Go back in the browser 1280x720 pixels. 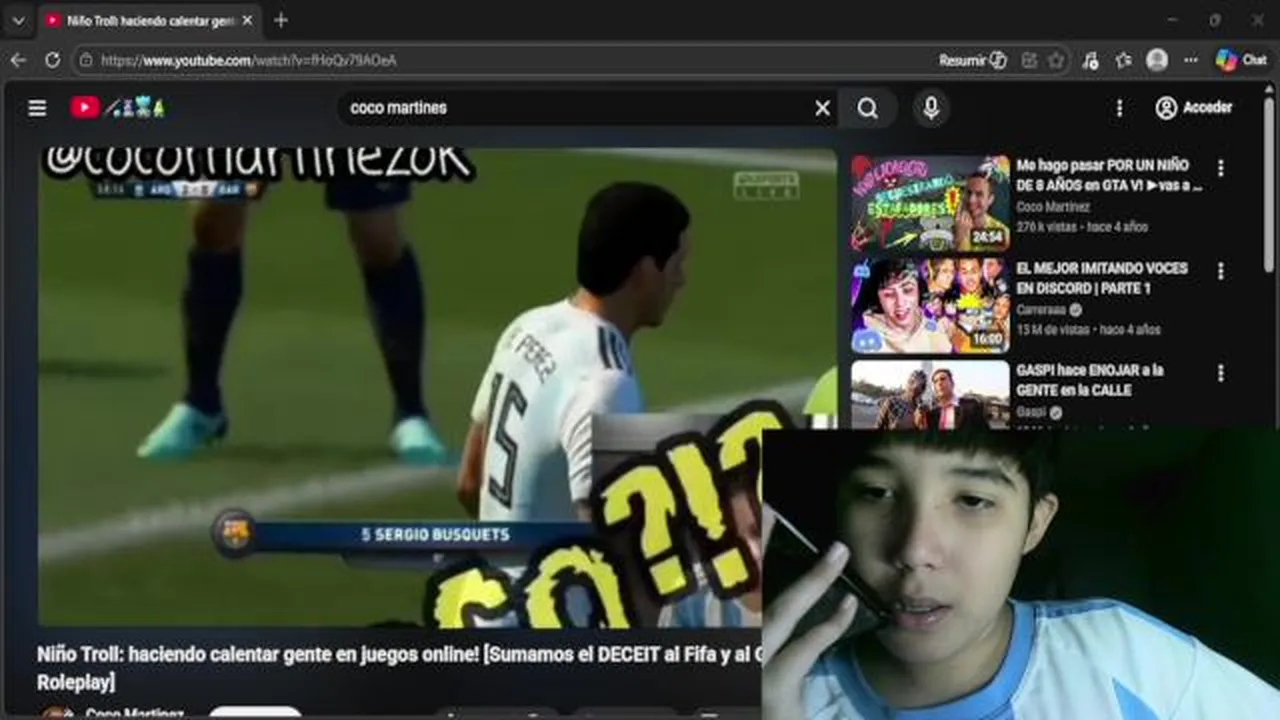point(18,60)
